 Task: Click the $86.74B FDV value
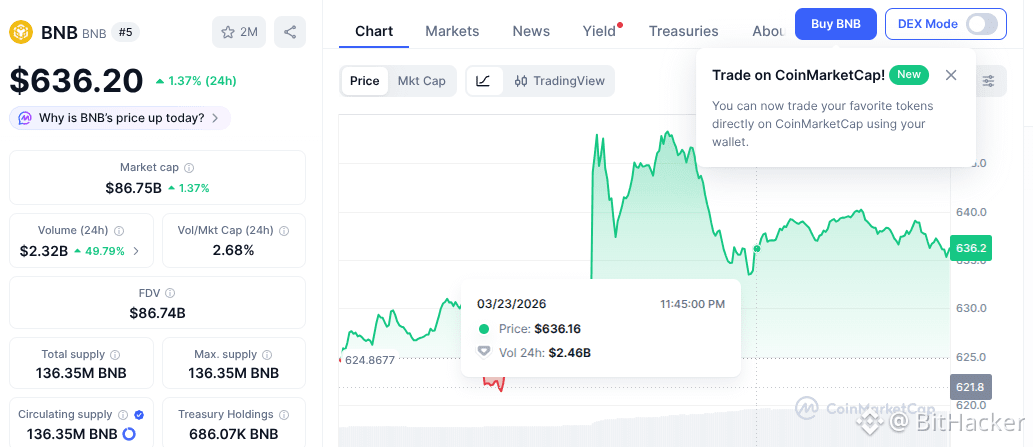tap(157, 313)
